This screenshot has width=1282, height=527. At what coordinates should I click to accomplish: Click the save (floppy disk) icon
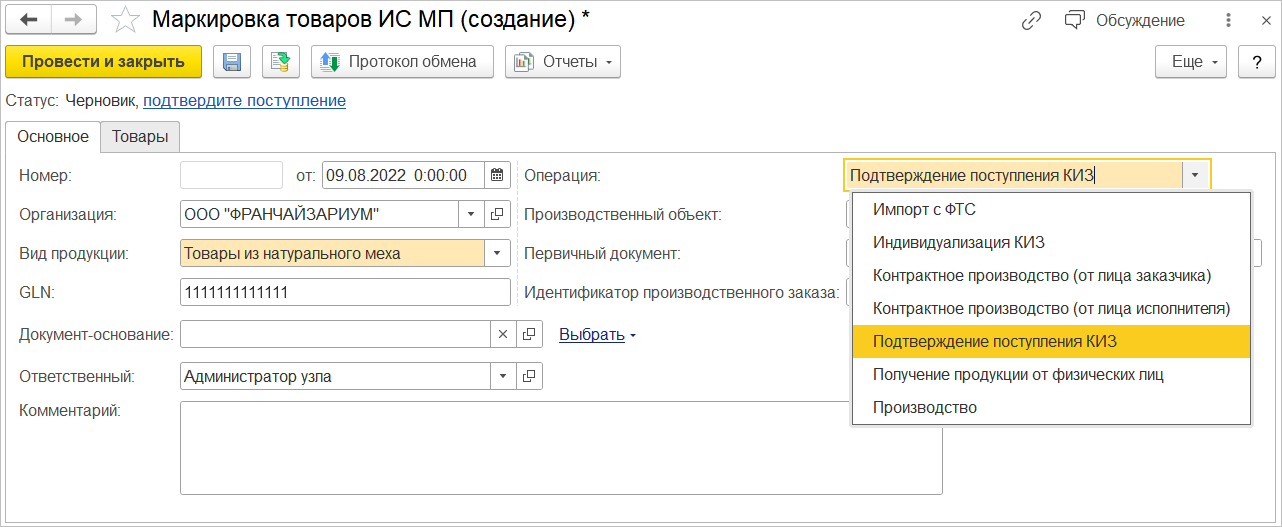(231, 62)
